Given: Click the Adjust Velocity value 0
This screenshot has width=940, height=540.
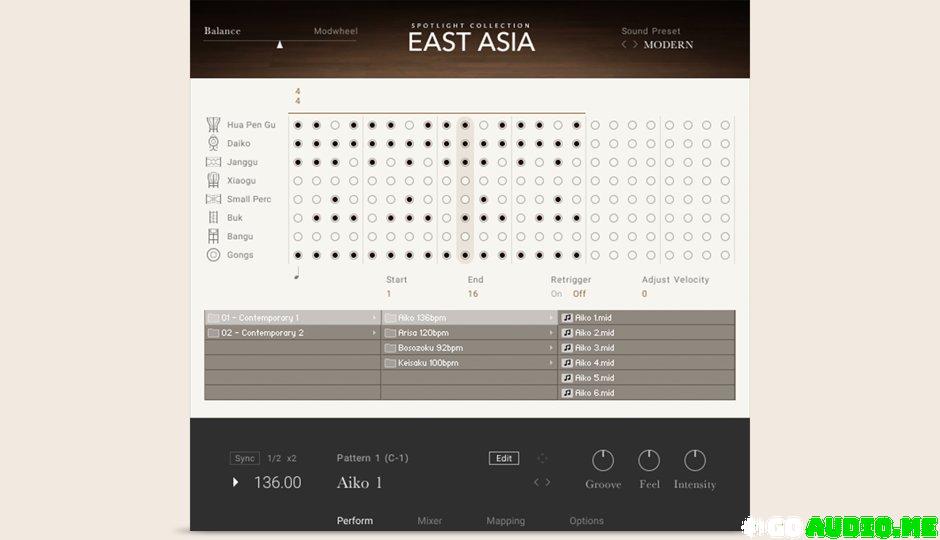Looking at the screenshot, I should pos(644,294).
